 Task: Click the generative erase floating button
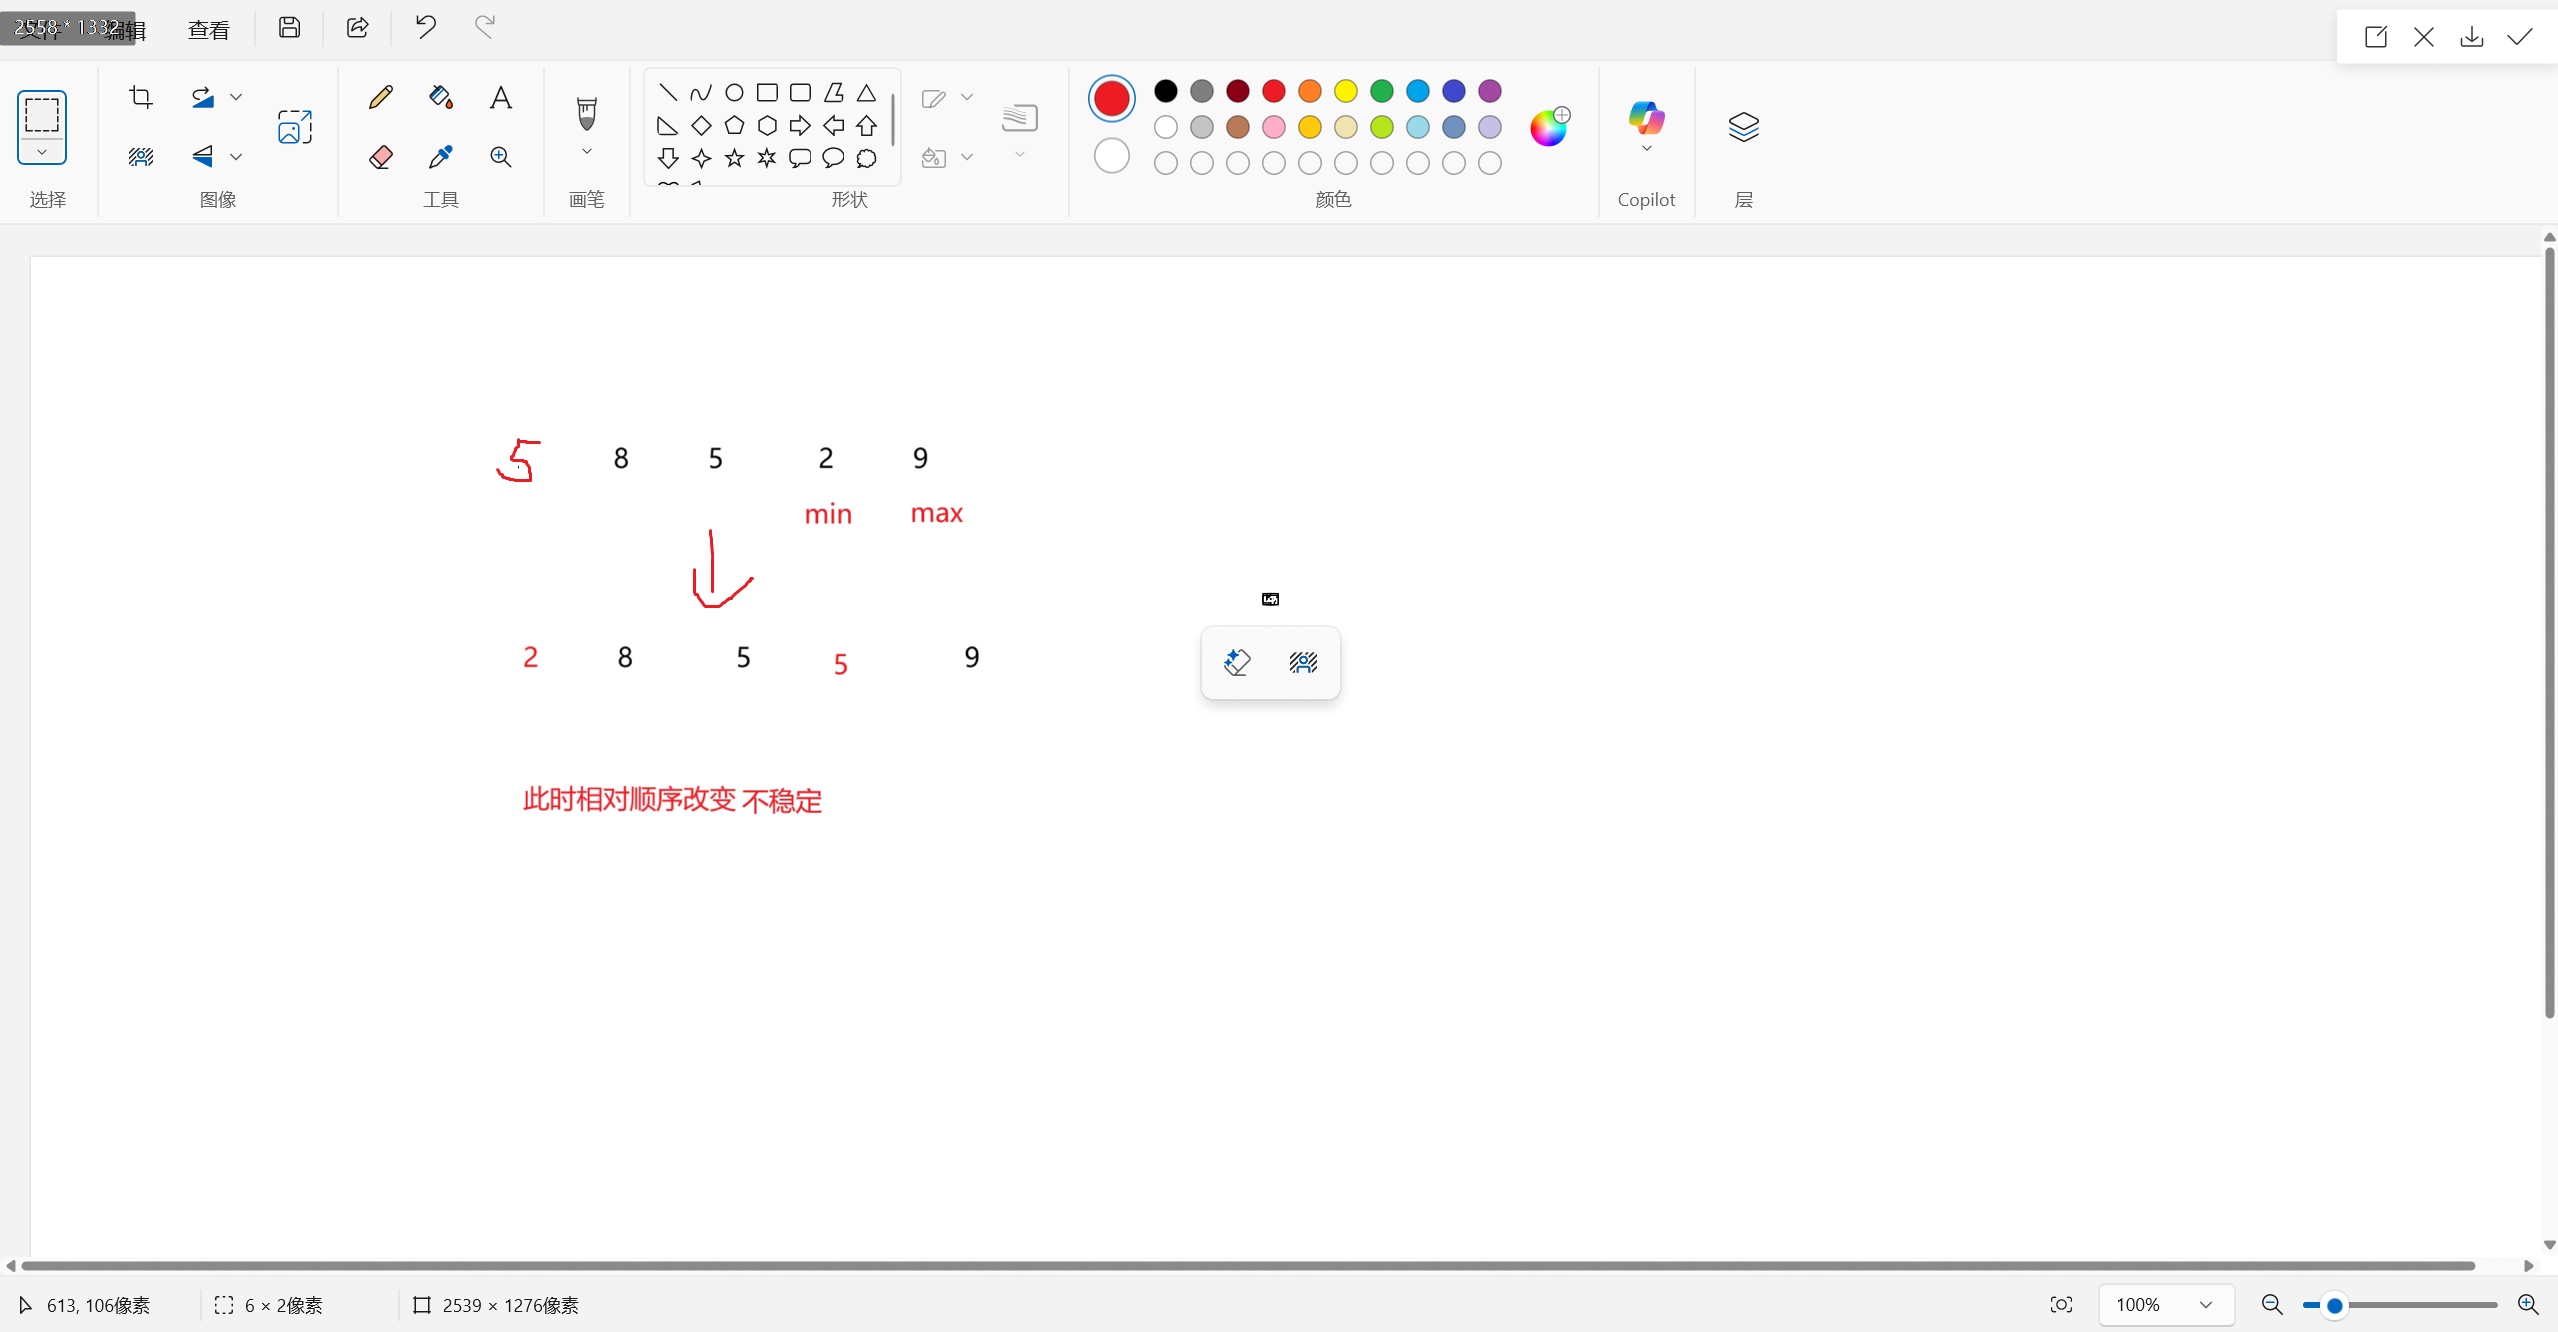coord(1237,662)
